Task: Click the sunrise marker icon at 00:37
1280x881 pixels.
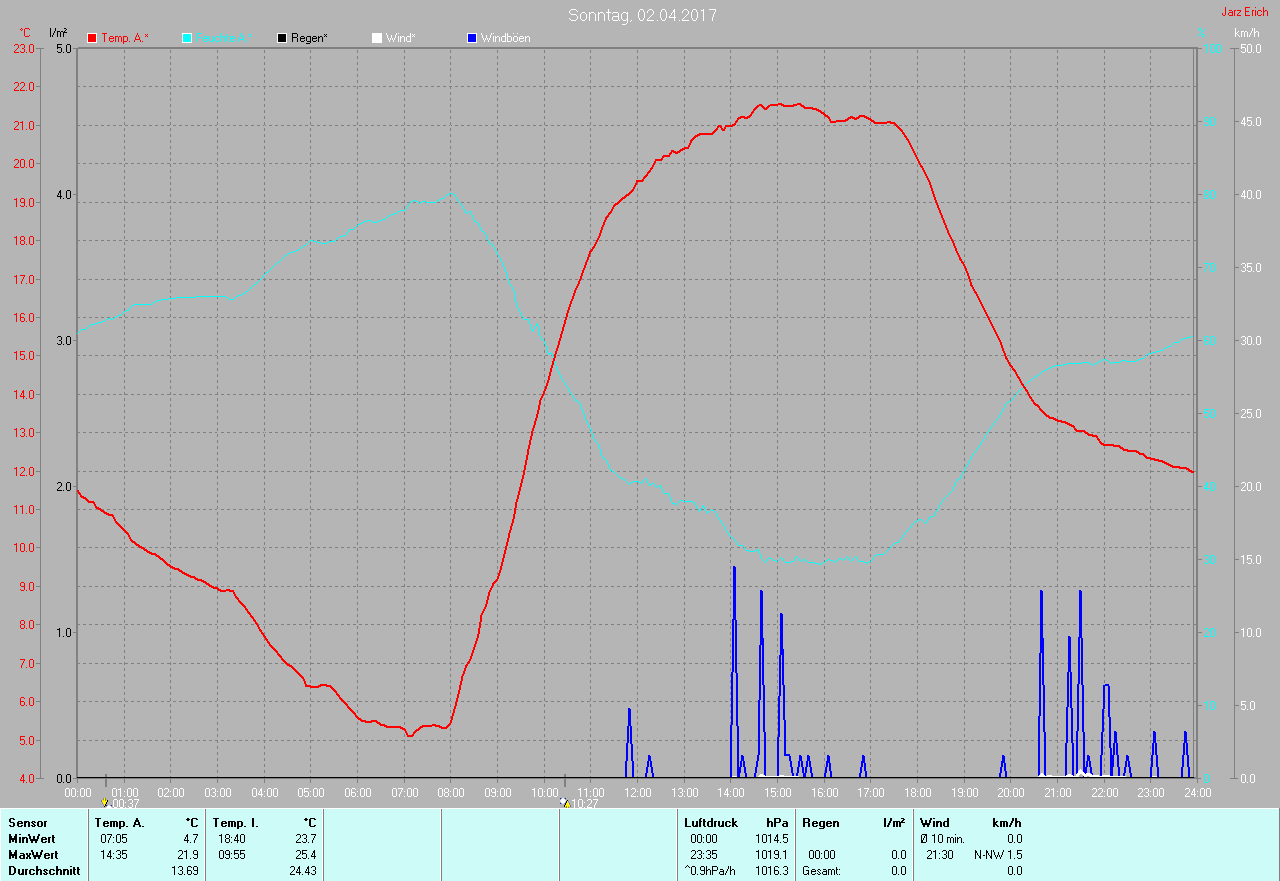Action: pos(105,803)
